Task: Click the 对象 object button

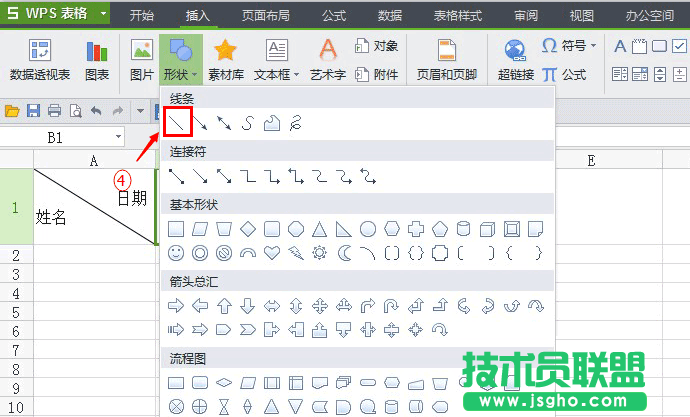Action: pos(376,46)
